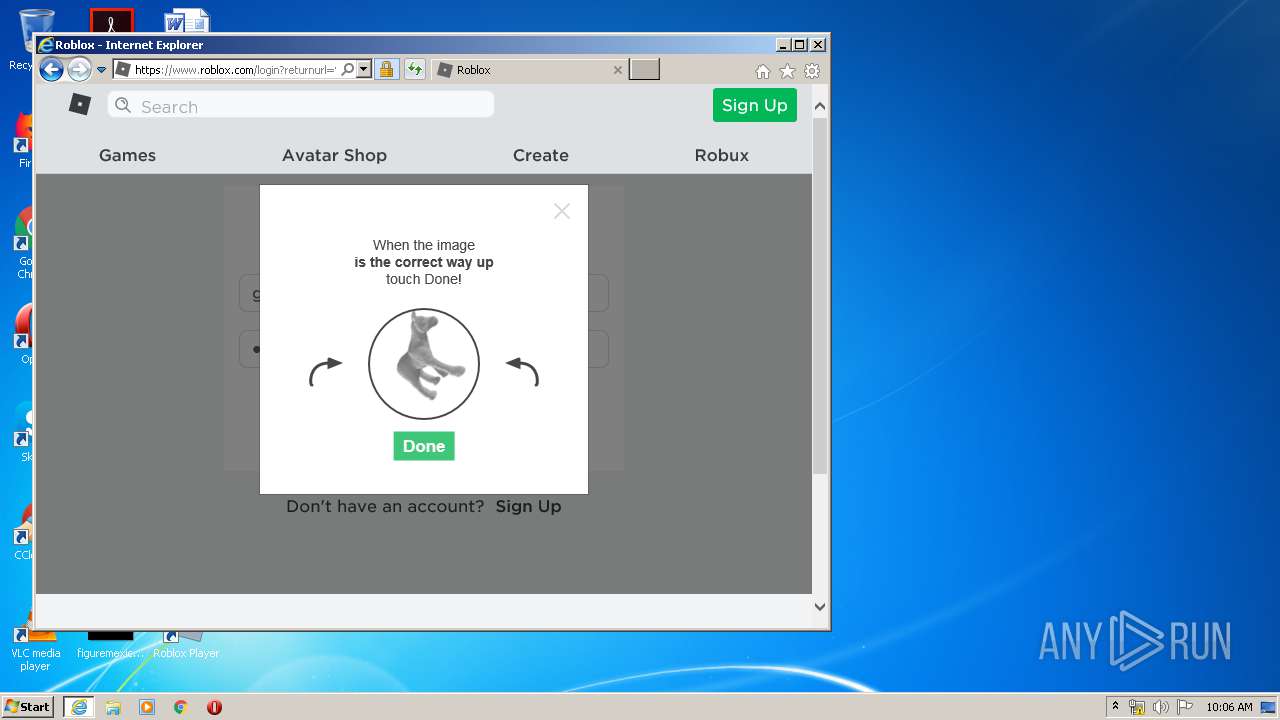
Task: Click the rotated animal image in the circle
Action: click(x=424, y=364)
